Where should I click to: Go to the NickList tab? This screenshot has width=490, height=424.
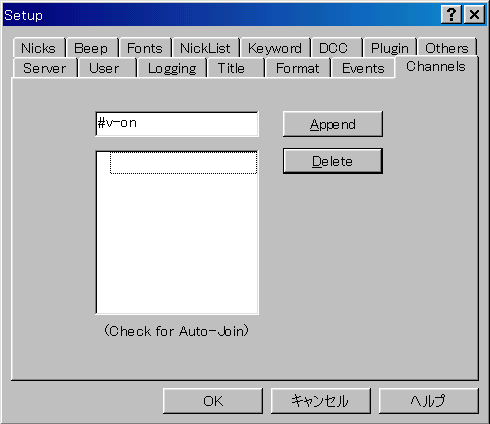point(205,48)
